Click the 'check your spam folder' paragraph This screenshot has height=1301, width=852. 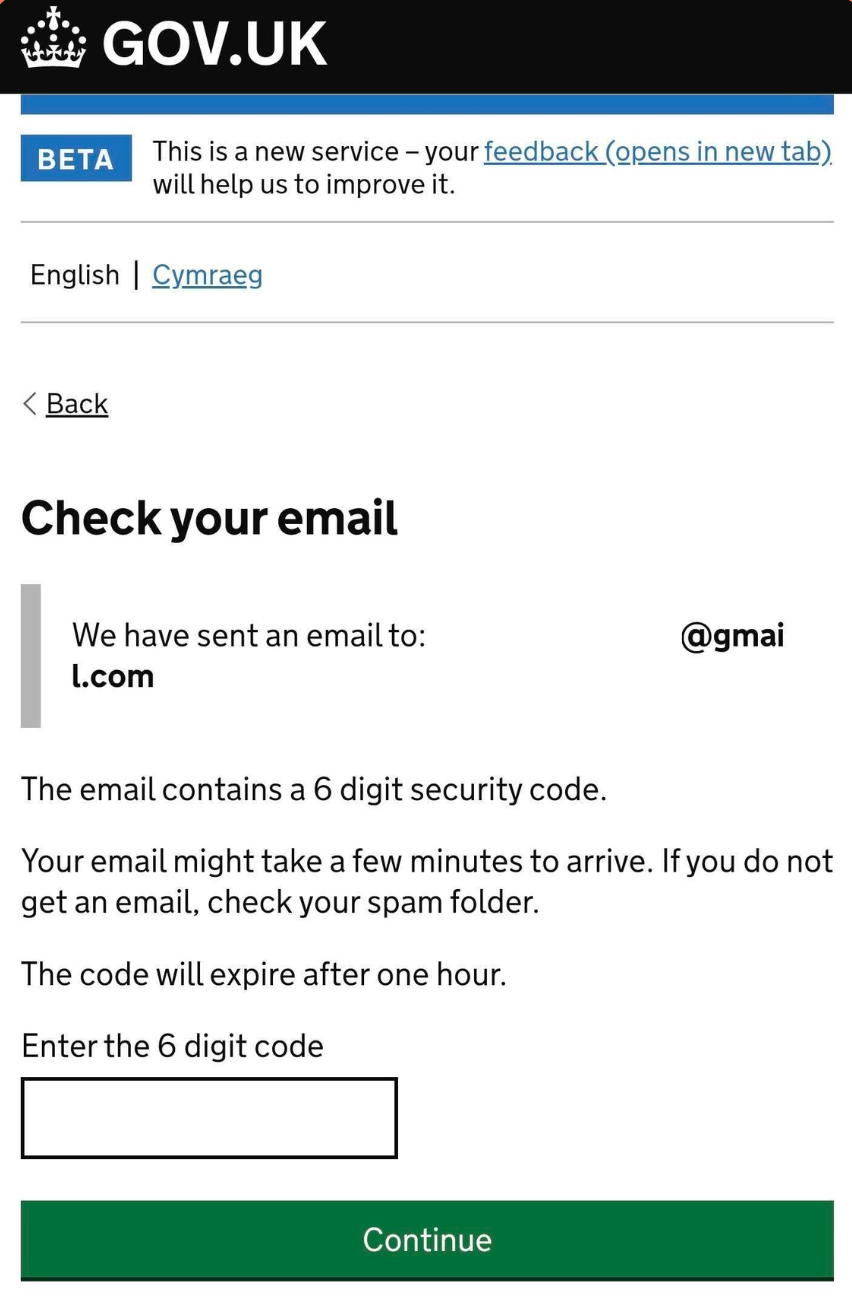[x=427, y=882]
